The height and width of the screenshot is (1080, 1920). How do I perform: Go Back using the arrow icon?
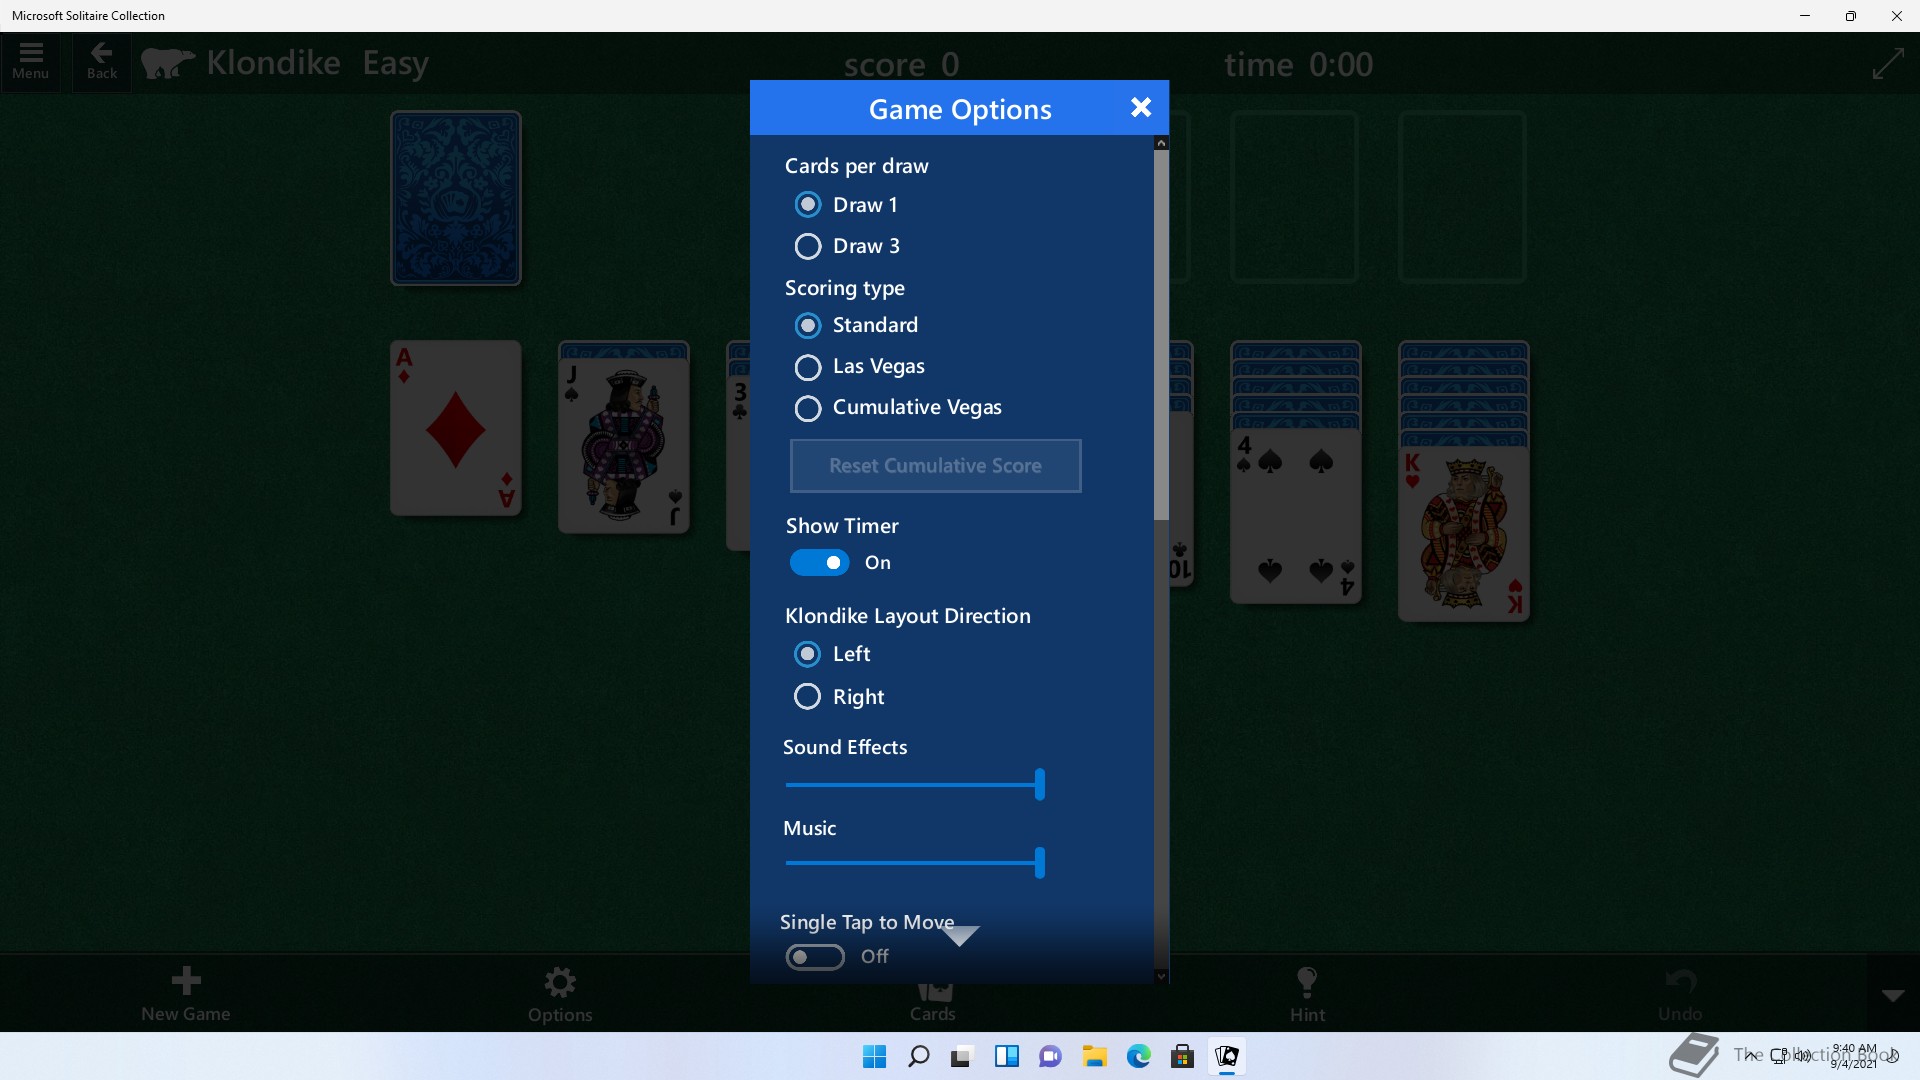coord(102,61)
